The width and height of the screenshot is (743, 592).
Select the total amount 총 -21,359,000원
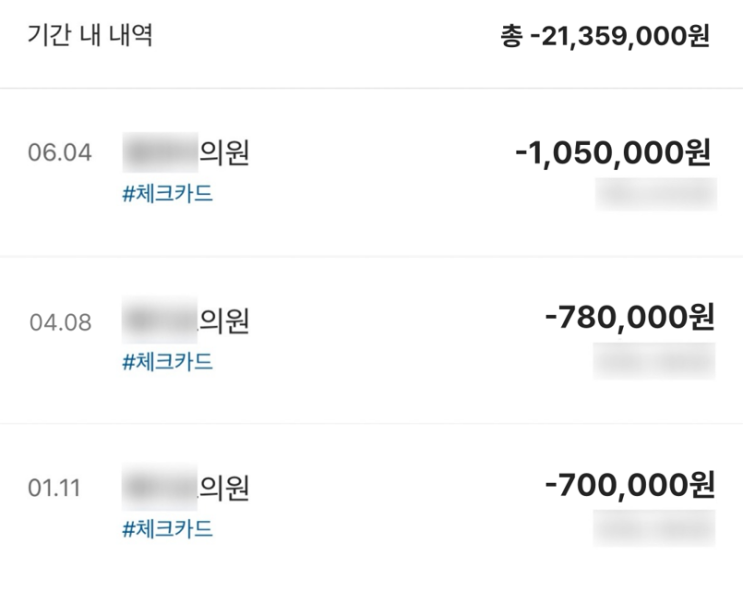(605, 37)
